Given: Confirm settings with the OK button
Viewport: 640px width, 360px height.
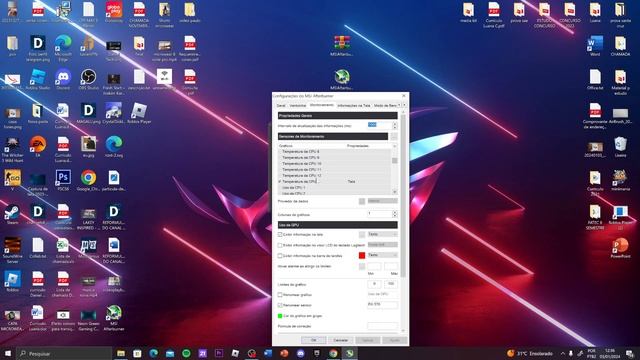Looking at the screenshot, I should 313,340.
